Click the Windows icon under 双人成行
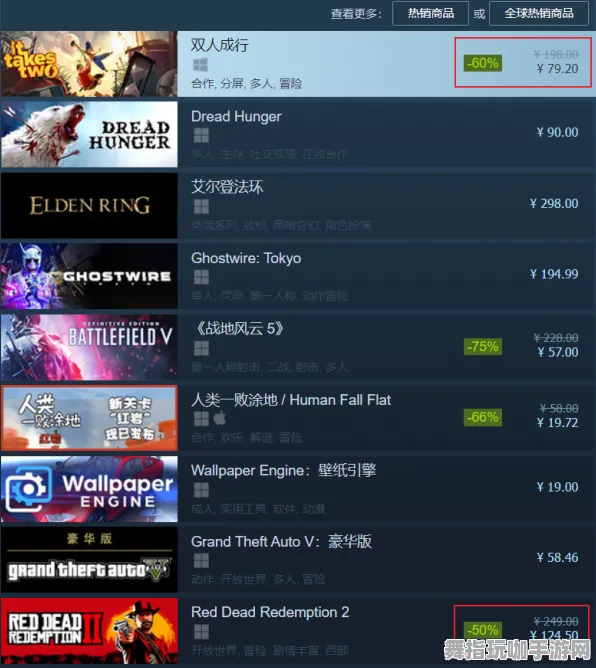Image resolution: width=596 pixels, height=668 pixels. [x=200, y=65]
